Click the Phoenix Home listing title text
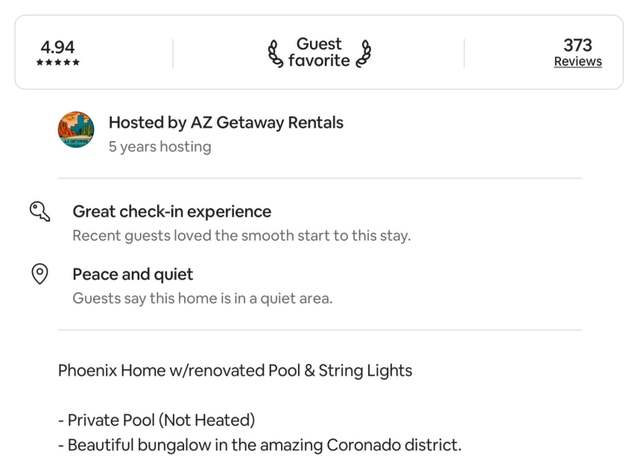Image resolution: width=640 pixels, height=460 pixels. tap(235, 371)
